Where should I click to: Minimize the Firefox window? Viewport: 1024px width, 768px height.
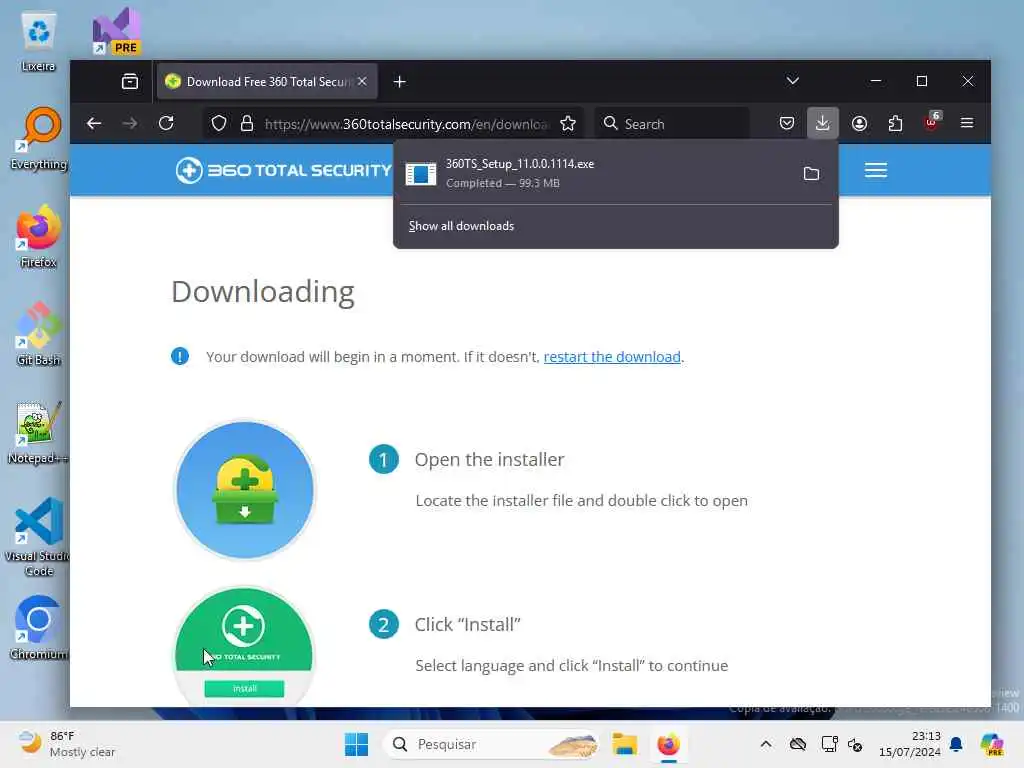876,81
